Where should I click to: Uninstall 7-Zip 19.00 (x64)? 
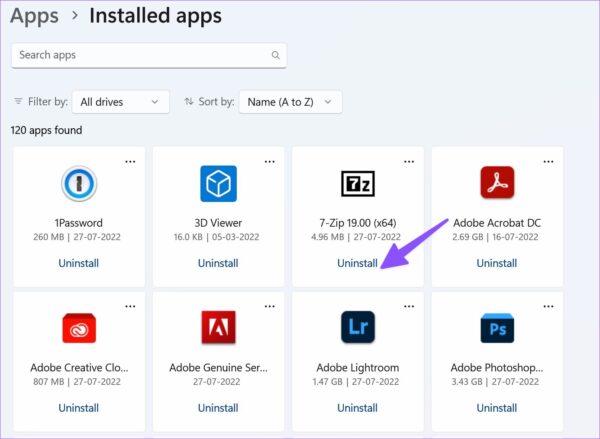pos(357,263)
